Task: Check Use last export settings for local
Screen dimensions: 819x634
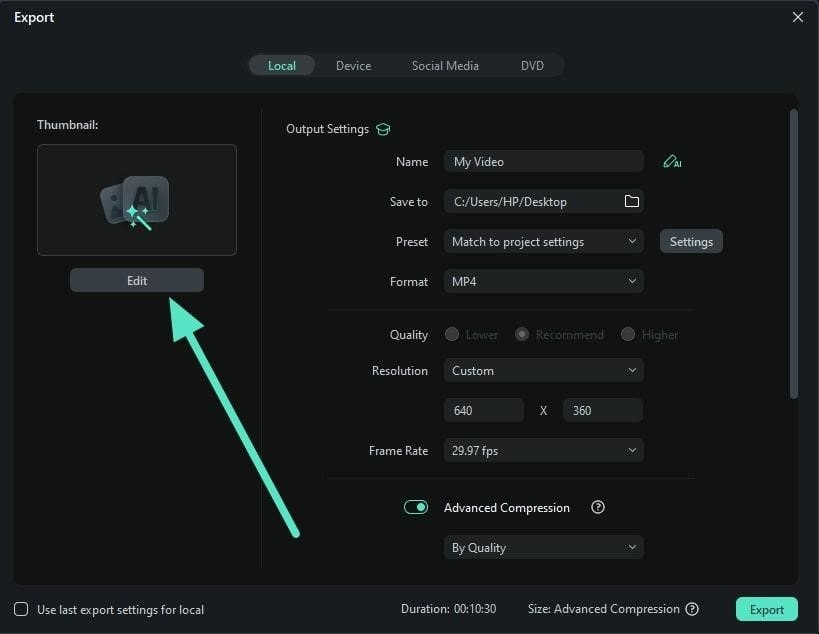Action: pos(21,609)
